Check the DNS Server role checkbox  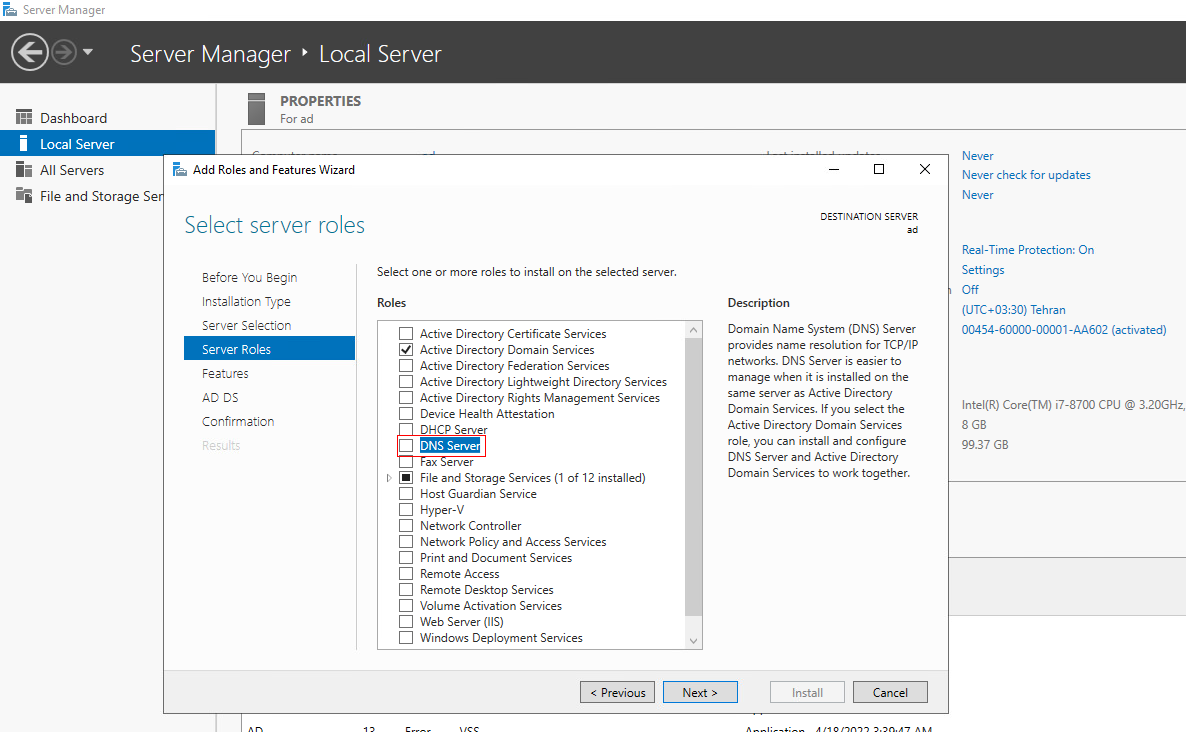pos(406,445)
